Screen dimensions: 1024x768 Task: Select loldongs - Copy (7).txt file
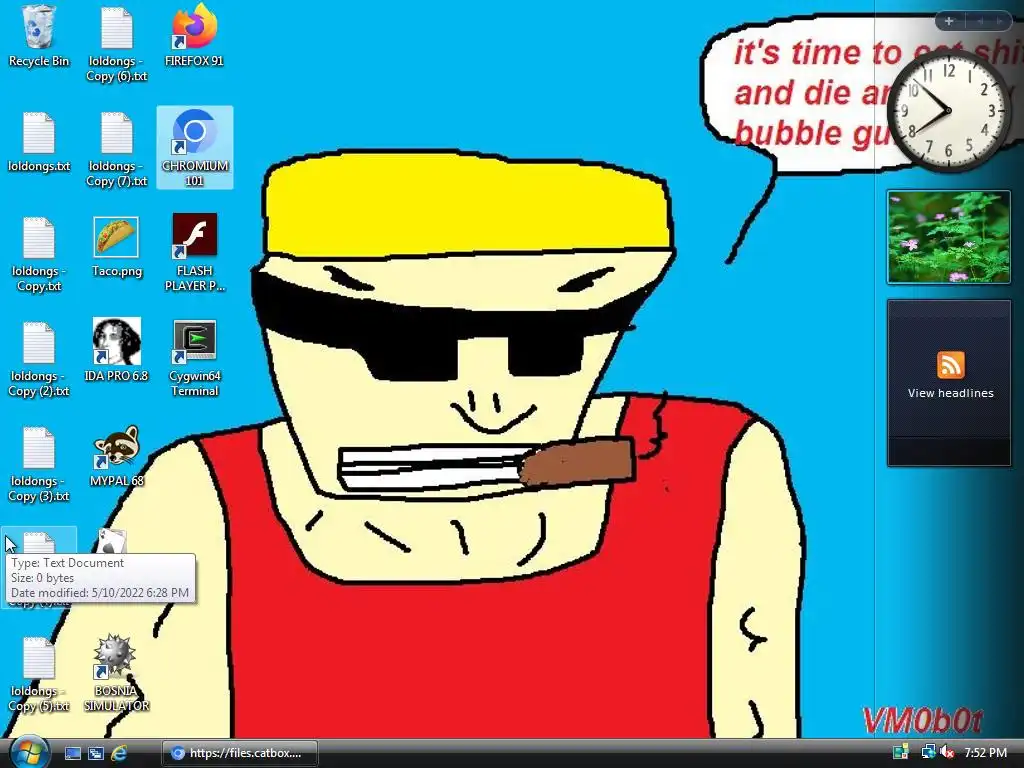(x=116, y=149)
